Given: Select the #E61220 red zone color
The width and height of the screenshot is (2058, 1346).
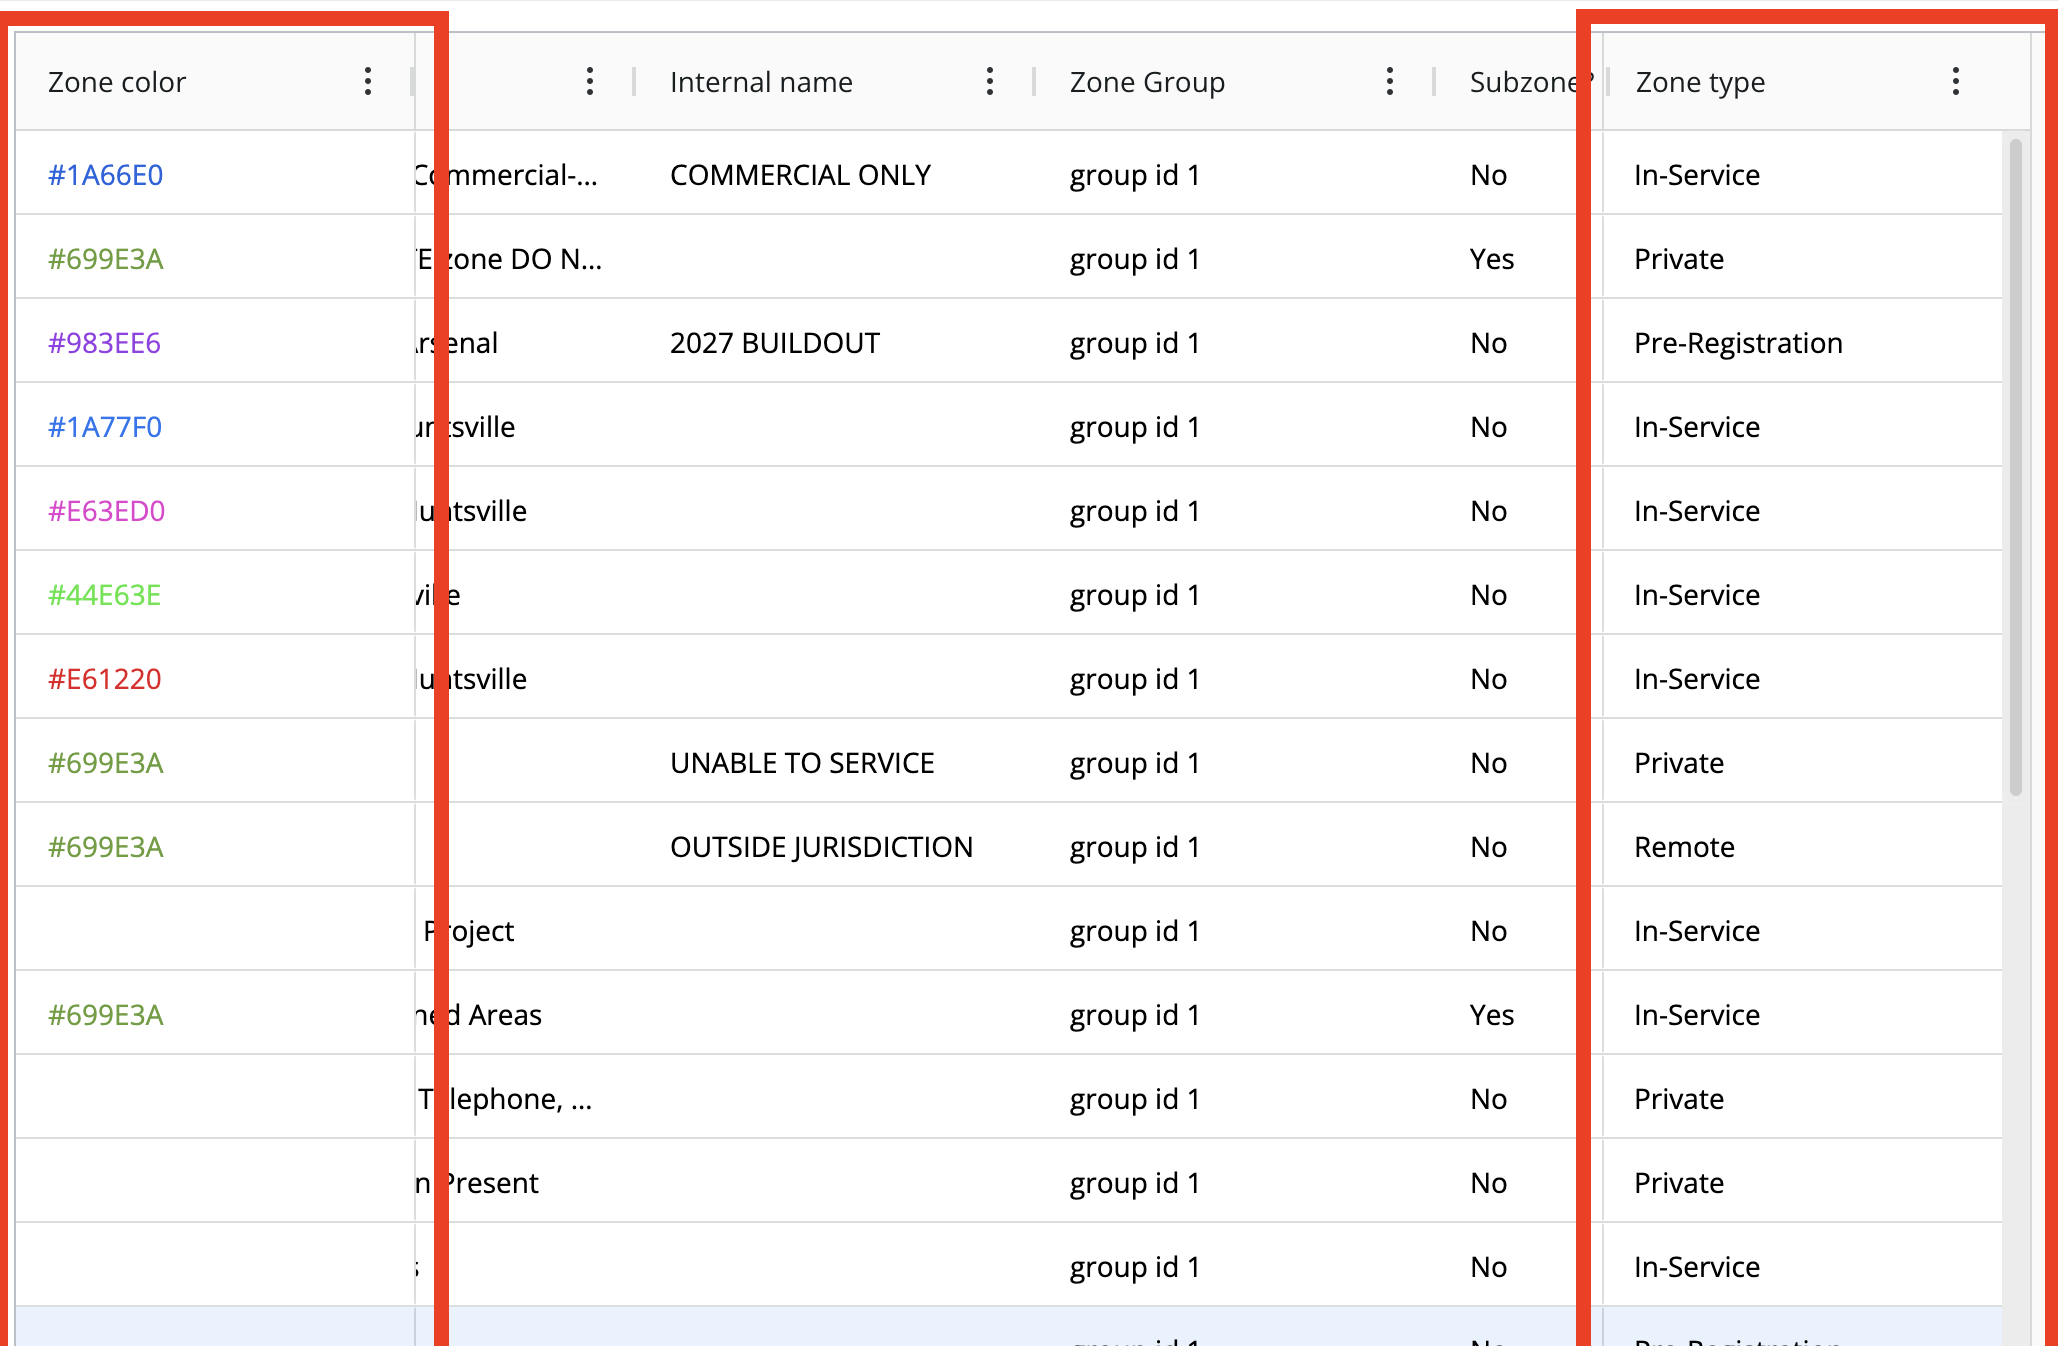Looking at the screenshot, I should pos(104,678).
